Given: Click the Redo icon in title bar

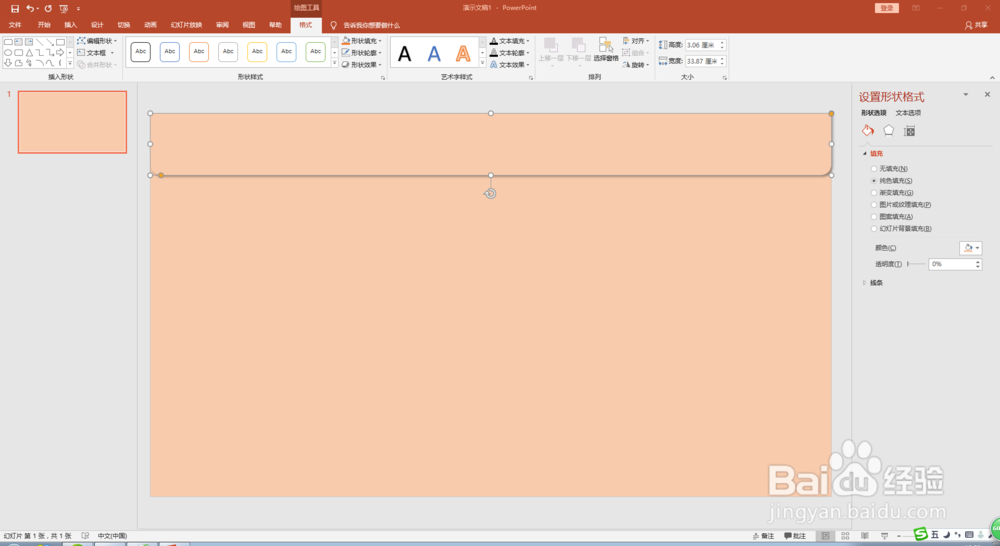Looking at the screenshot, I should point(48,8).
